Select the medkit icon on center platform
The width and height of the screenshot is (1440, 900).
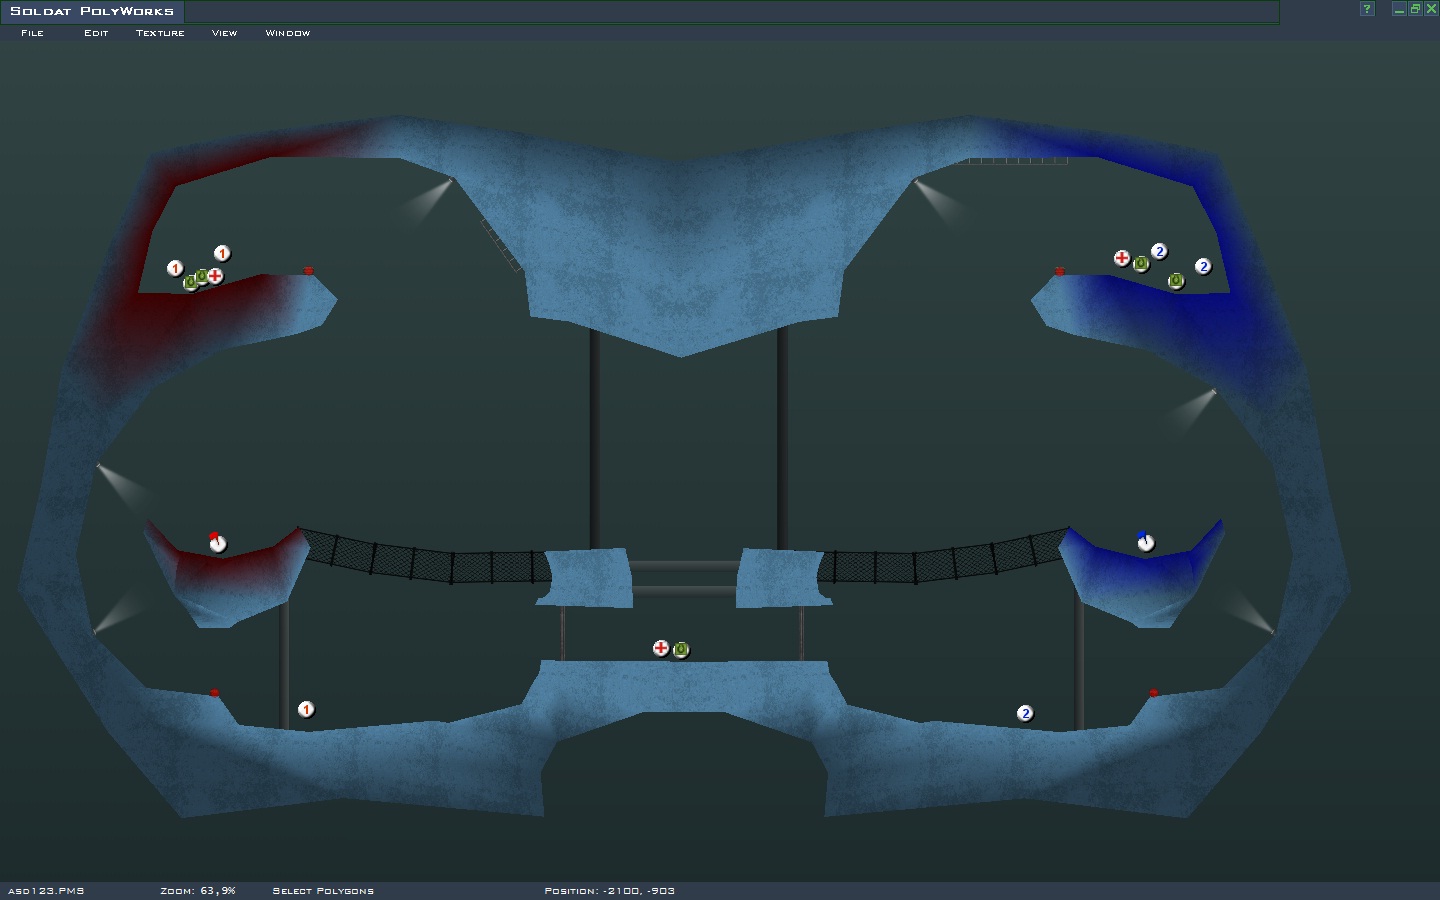(x=660, y=648)
